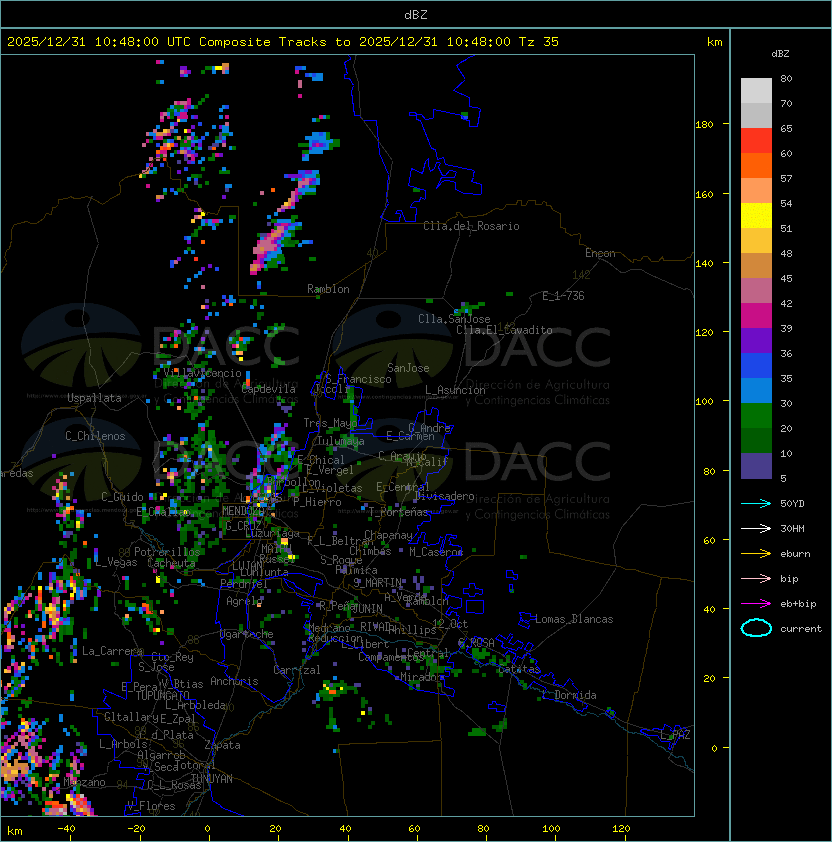Click the Manzano label

[84, 782]
